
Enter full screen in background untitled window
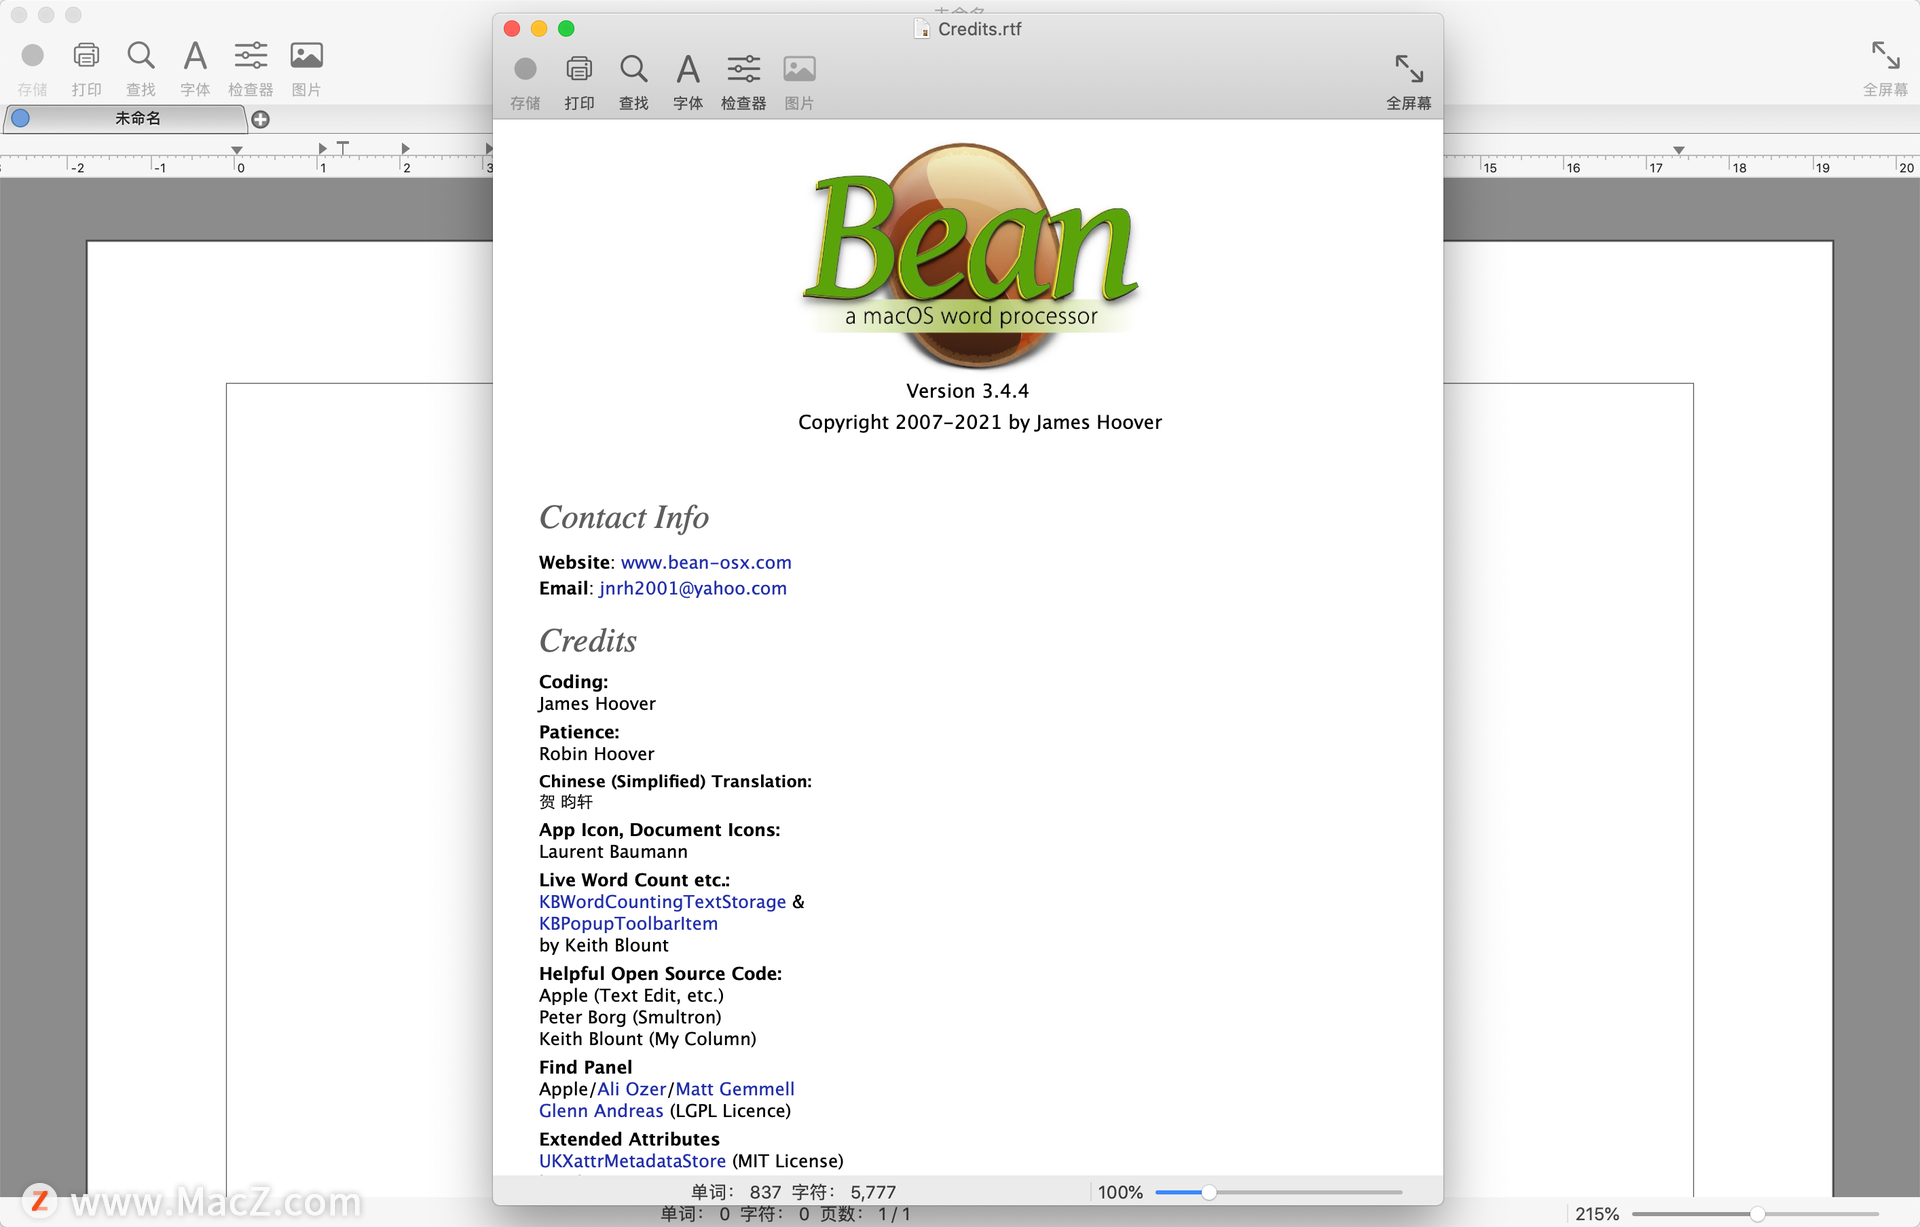pos(1886,55)
